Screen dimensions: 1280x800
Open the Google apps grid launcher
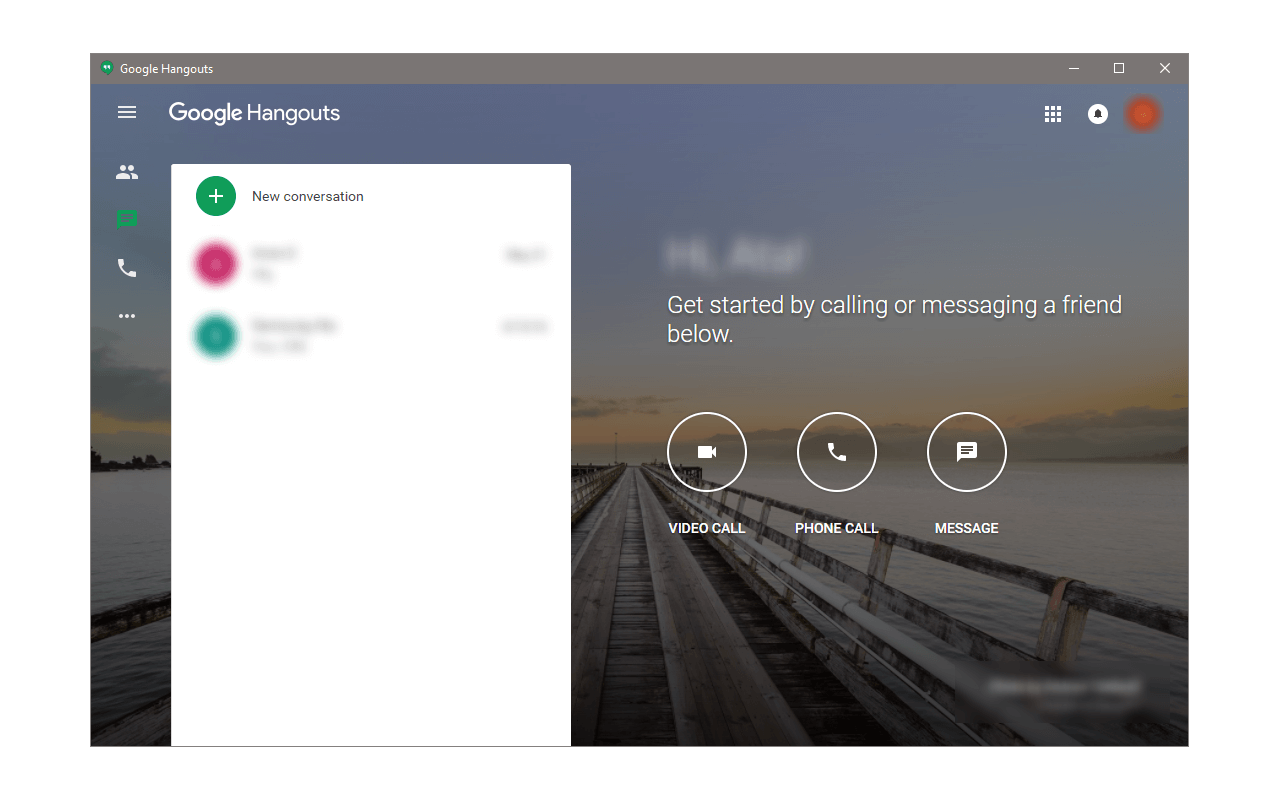(1053, 114)
